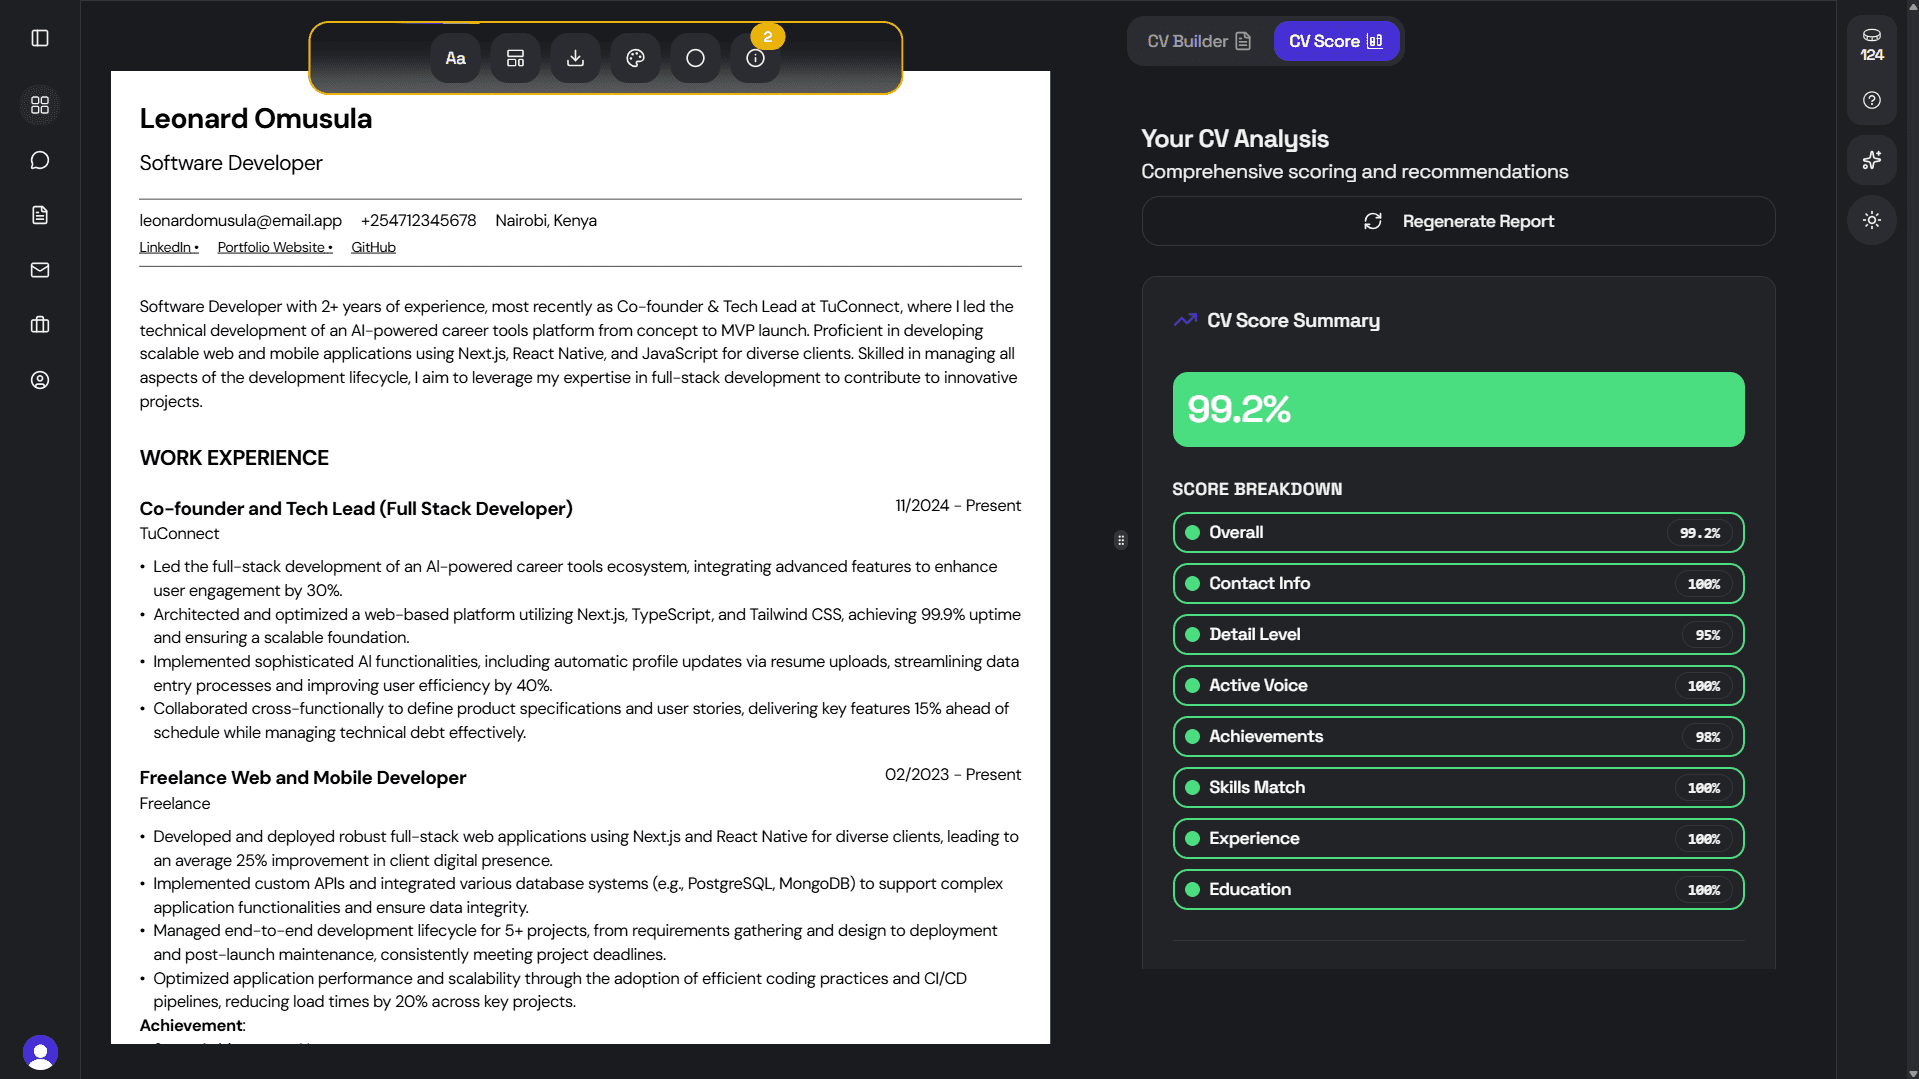Screen dimensions: 1919x1079
Task: Open the GitHub link on the CV
Action: pos(373,247)
